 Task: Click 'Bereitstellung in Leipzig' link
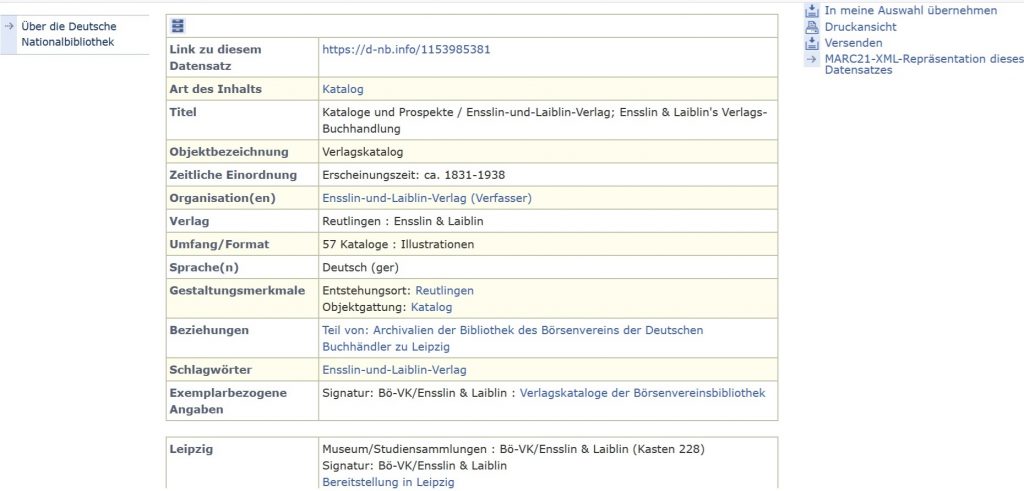(388, 482)
